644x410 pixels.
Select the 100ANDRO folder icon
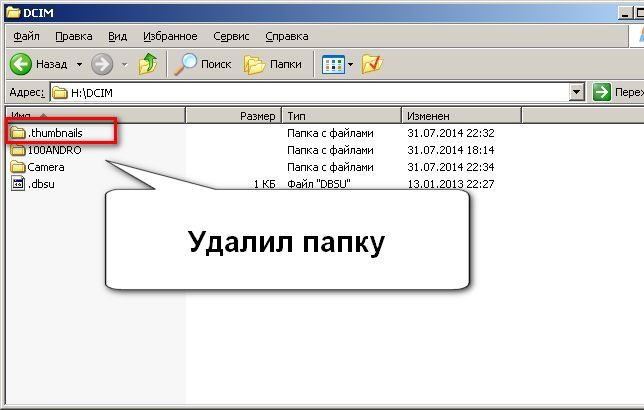pyautogui.click(x=18, y=150)
